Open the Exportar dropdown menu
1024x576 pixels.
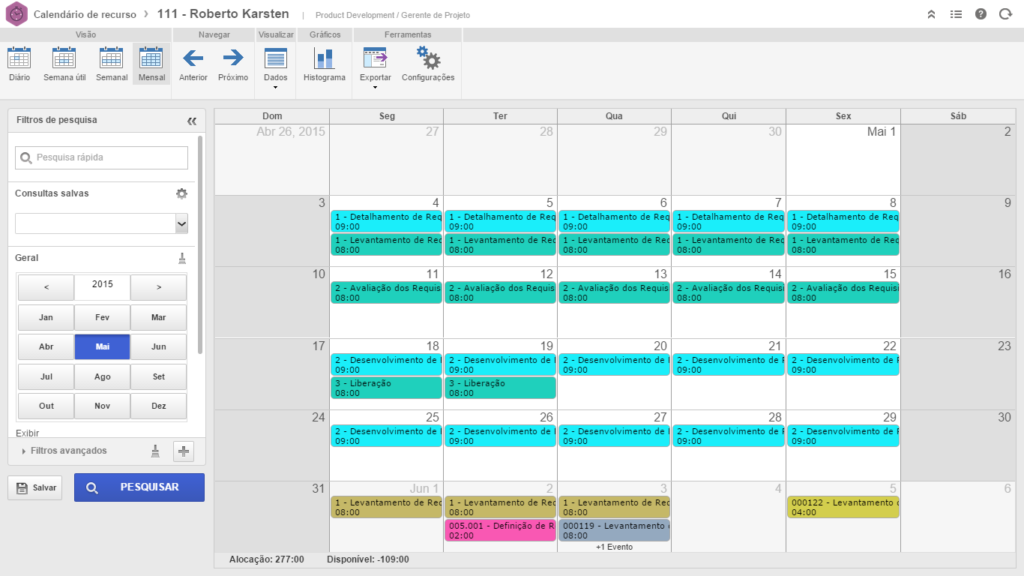coord(375,68)
